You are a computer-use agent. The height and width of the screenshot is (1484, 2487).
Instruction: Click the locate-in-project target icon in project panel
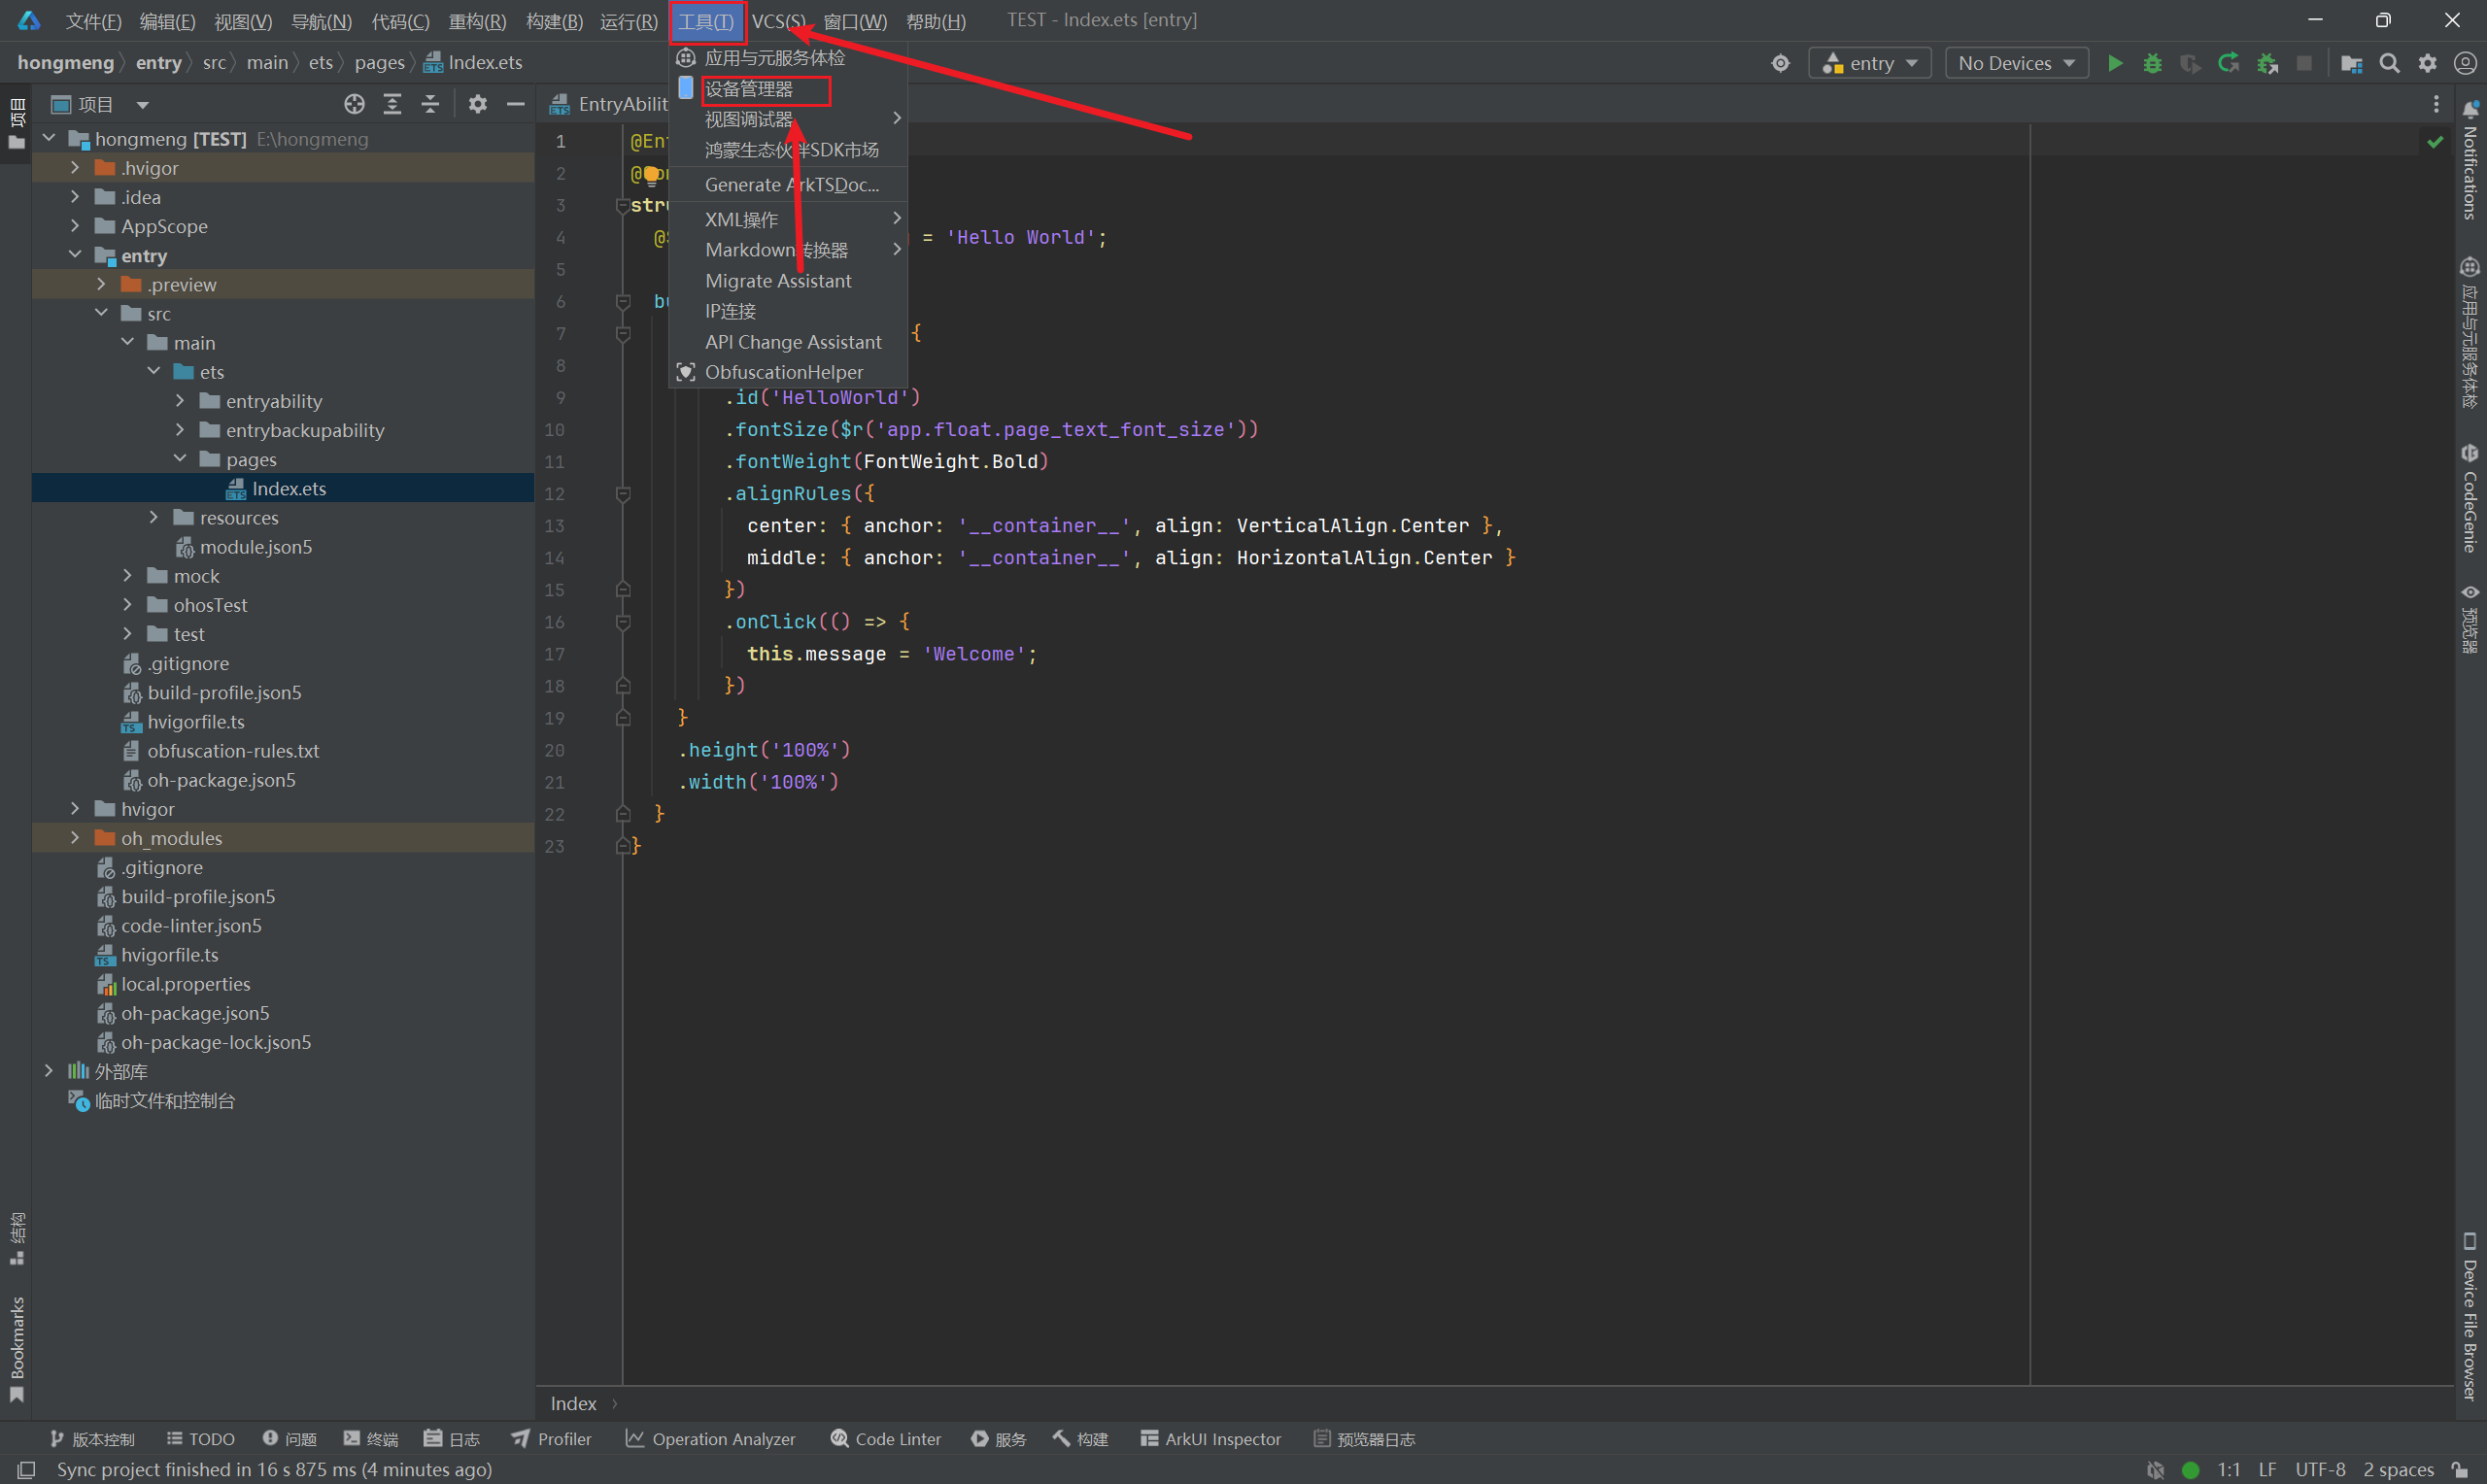point(354,104)
